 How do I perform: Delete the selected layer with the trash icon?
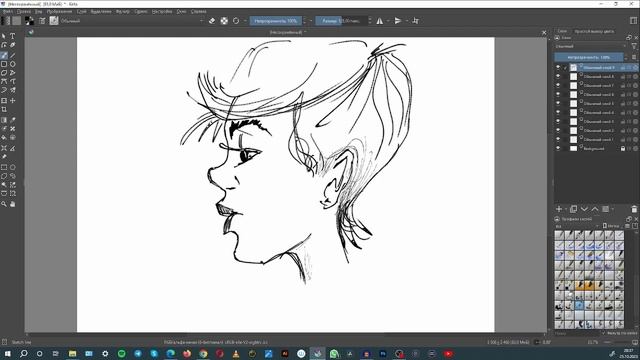(634, 209)
